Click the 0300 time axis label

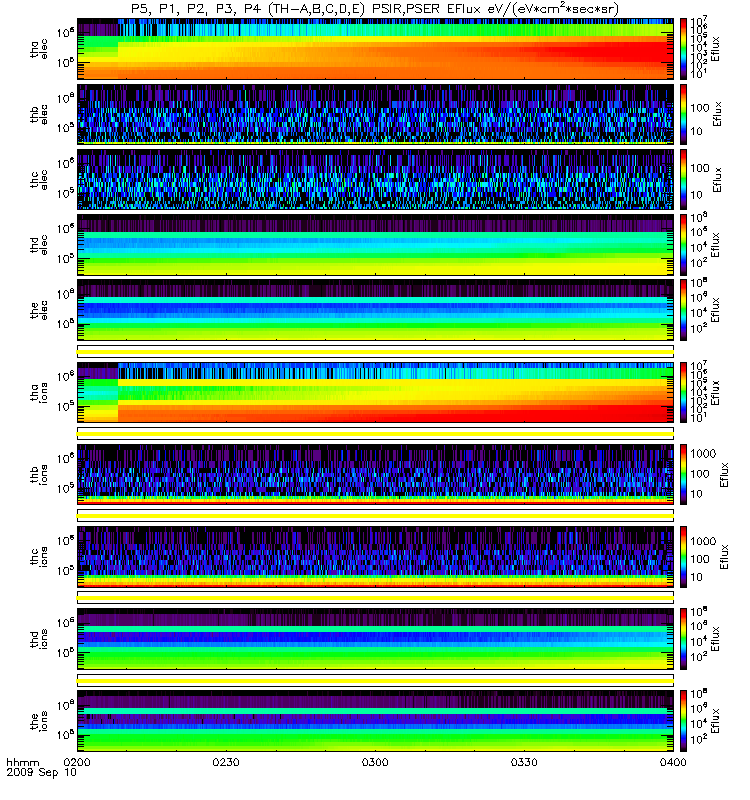(375, 762)
